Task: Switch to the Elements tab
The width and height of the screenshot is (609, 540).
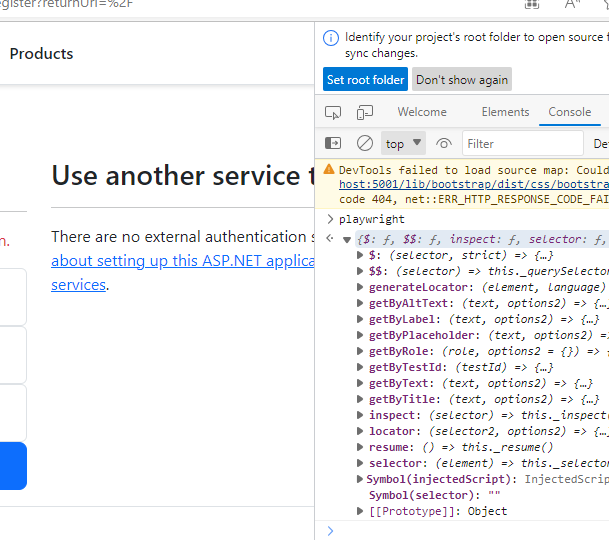Action: [505, 112]
